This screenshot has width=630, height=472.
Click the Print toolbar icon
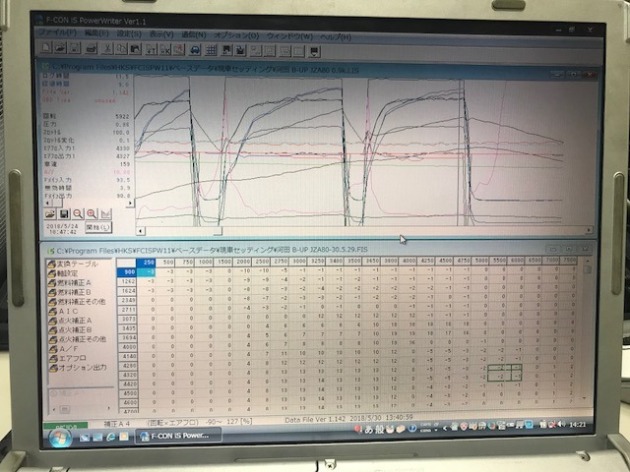pos(91,49)
